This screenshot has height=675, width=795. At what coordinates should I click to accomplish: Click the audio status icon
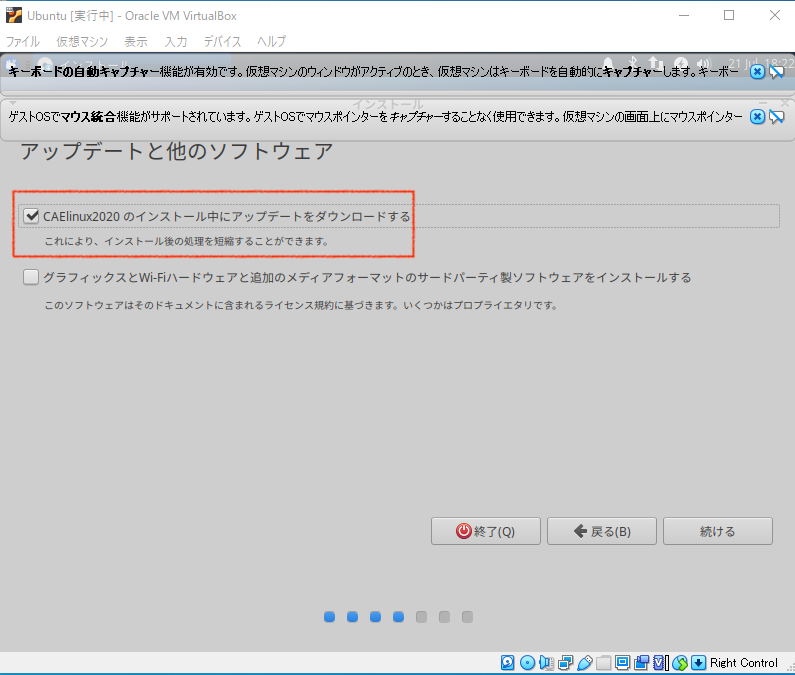(546, 662)
